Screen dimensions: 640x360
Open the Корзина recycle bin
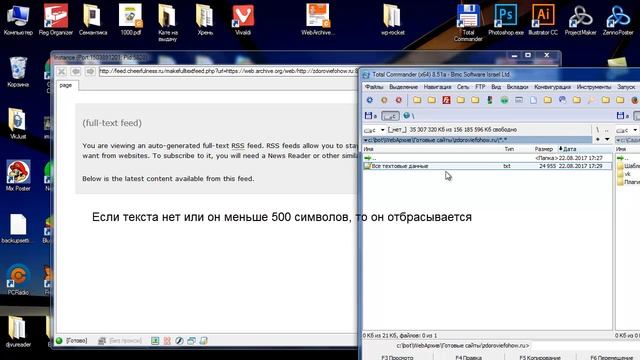point(18,72)
